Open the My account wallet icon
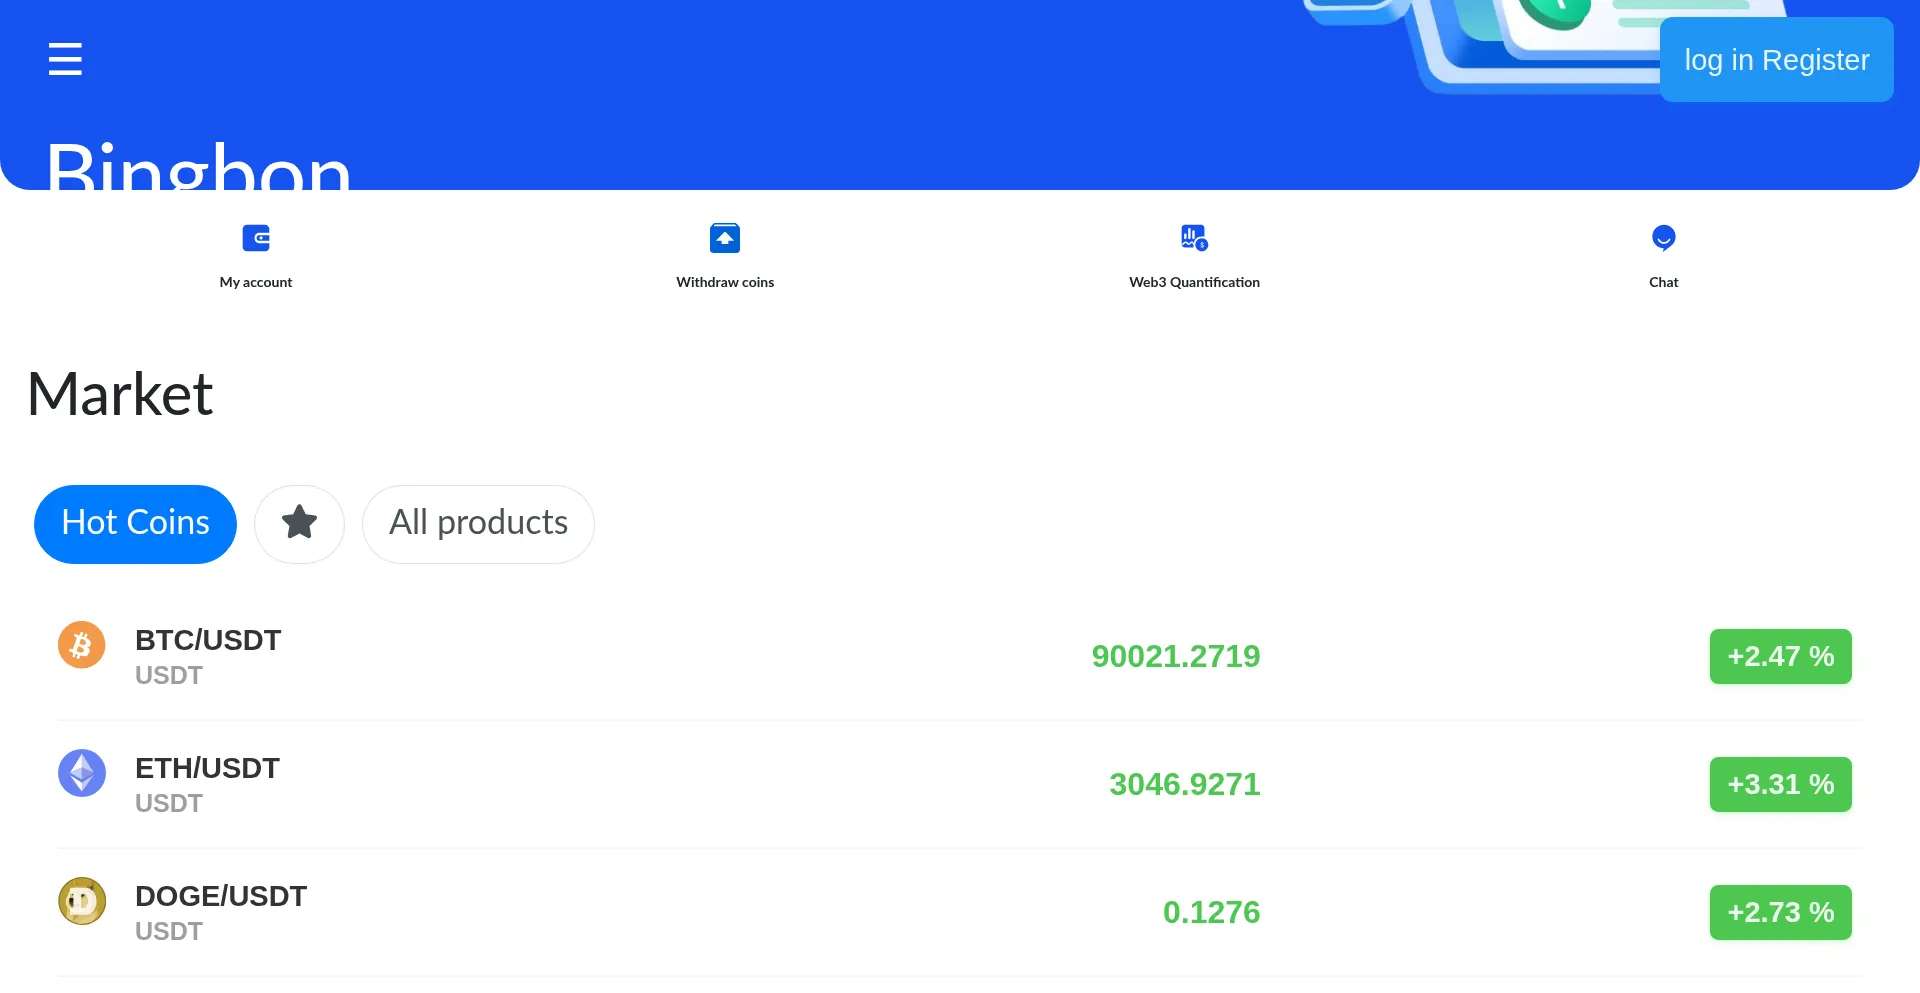The width and height of the screenshot is (1920, 993). tap(255, 238)
